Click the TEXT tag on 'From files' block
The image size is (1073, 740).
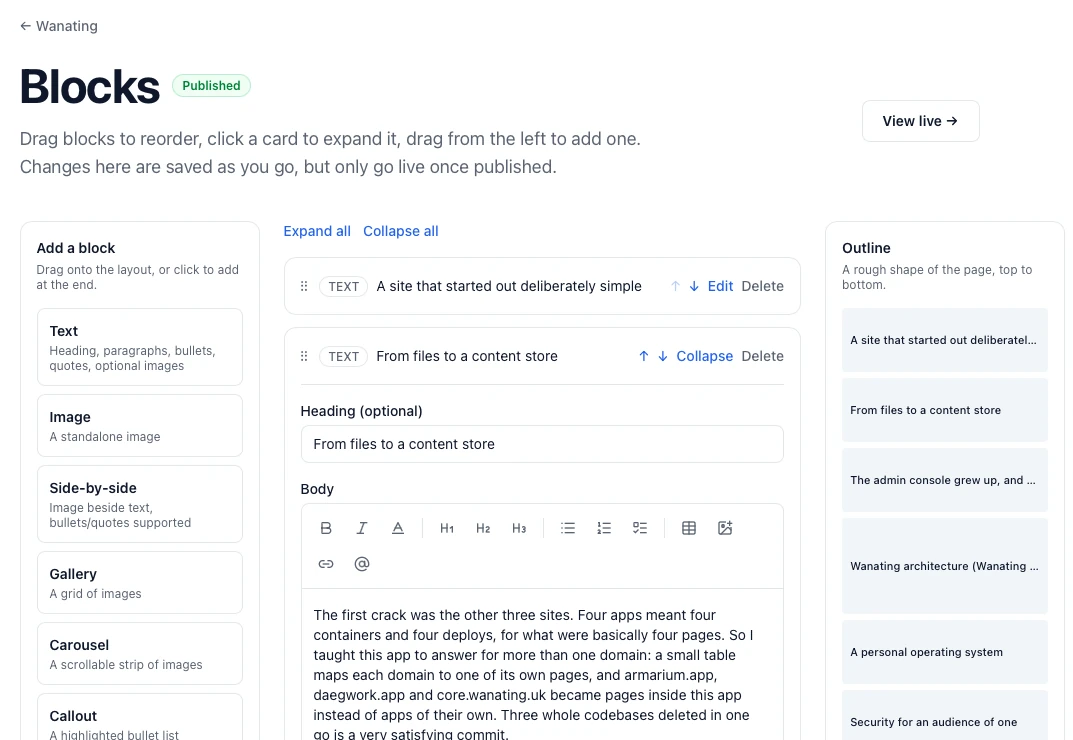pyautogui.click(x=344, y=356)
